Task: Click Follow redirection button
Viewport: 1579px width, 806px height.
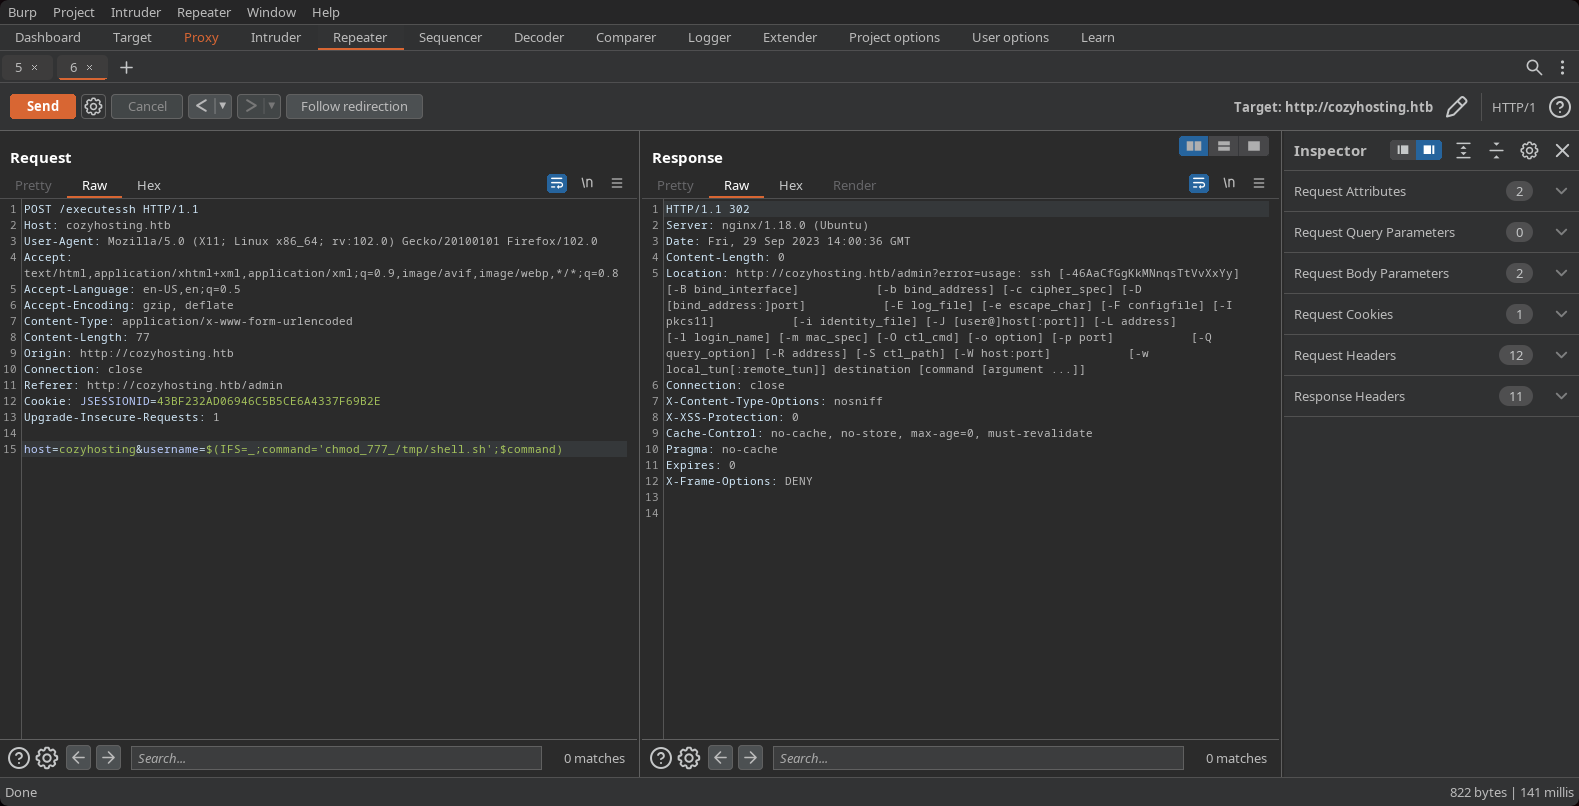Action: coord(354,106)
